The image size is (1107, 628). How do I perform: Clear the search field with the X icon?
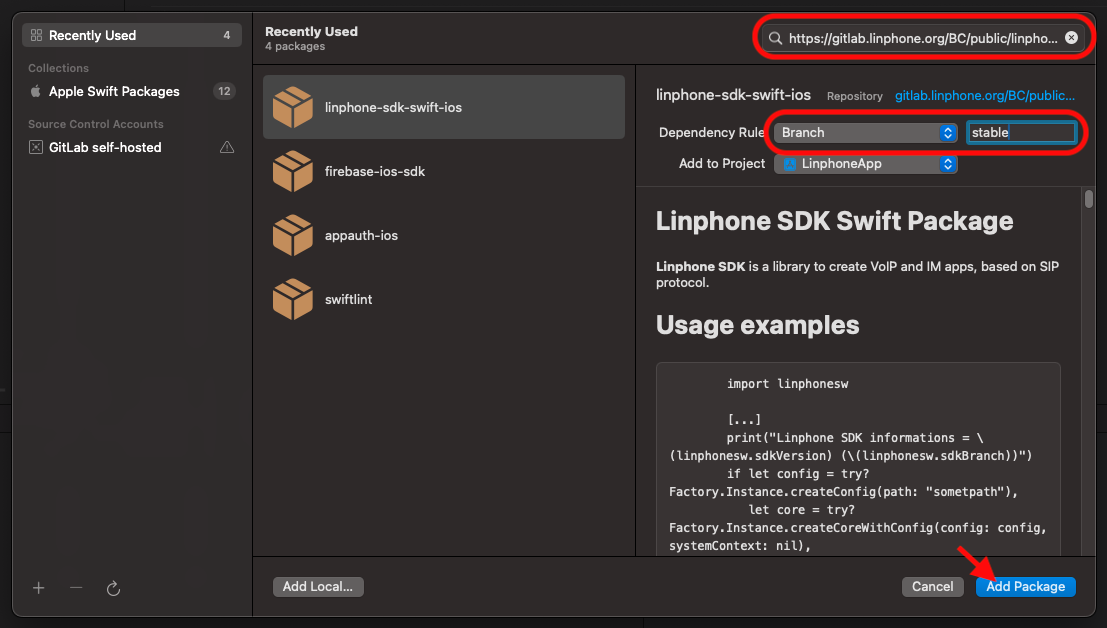click(1071, 38)
